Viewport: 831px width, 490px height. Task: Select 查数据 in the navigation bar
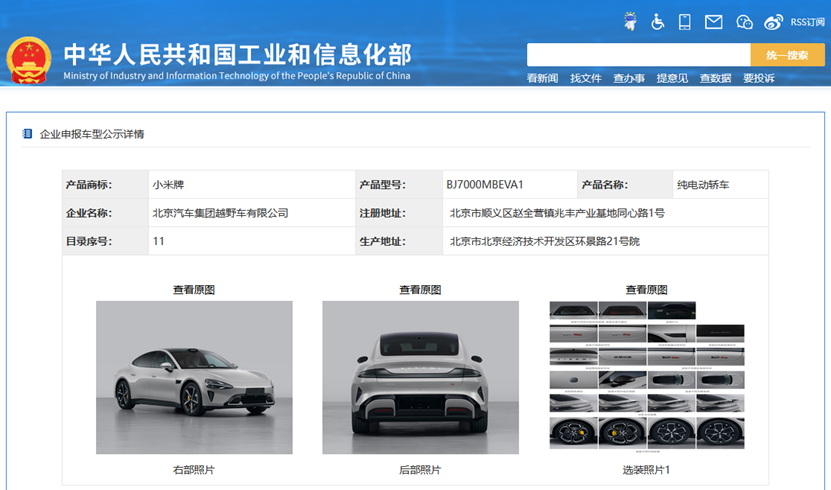(x=715, y=78)
